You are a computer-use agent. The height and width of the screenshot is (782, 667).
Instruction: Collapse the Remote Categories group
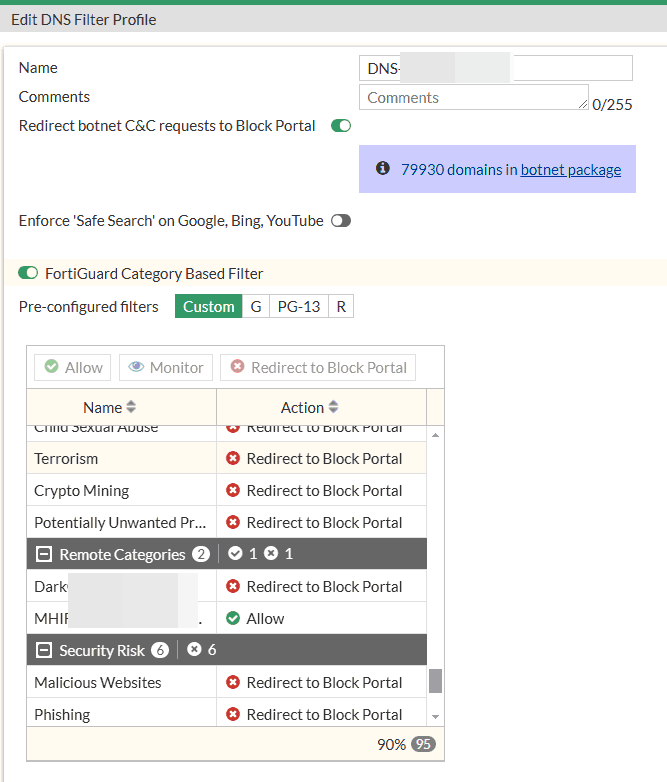coord(44,554)
